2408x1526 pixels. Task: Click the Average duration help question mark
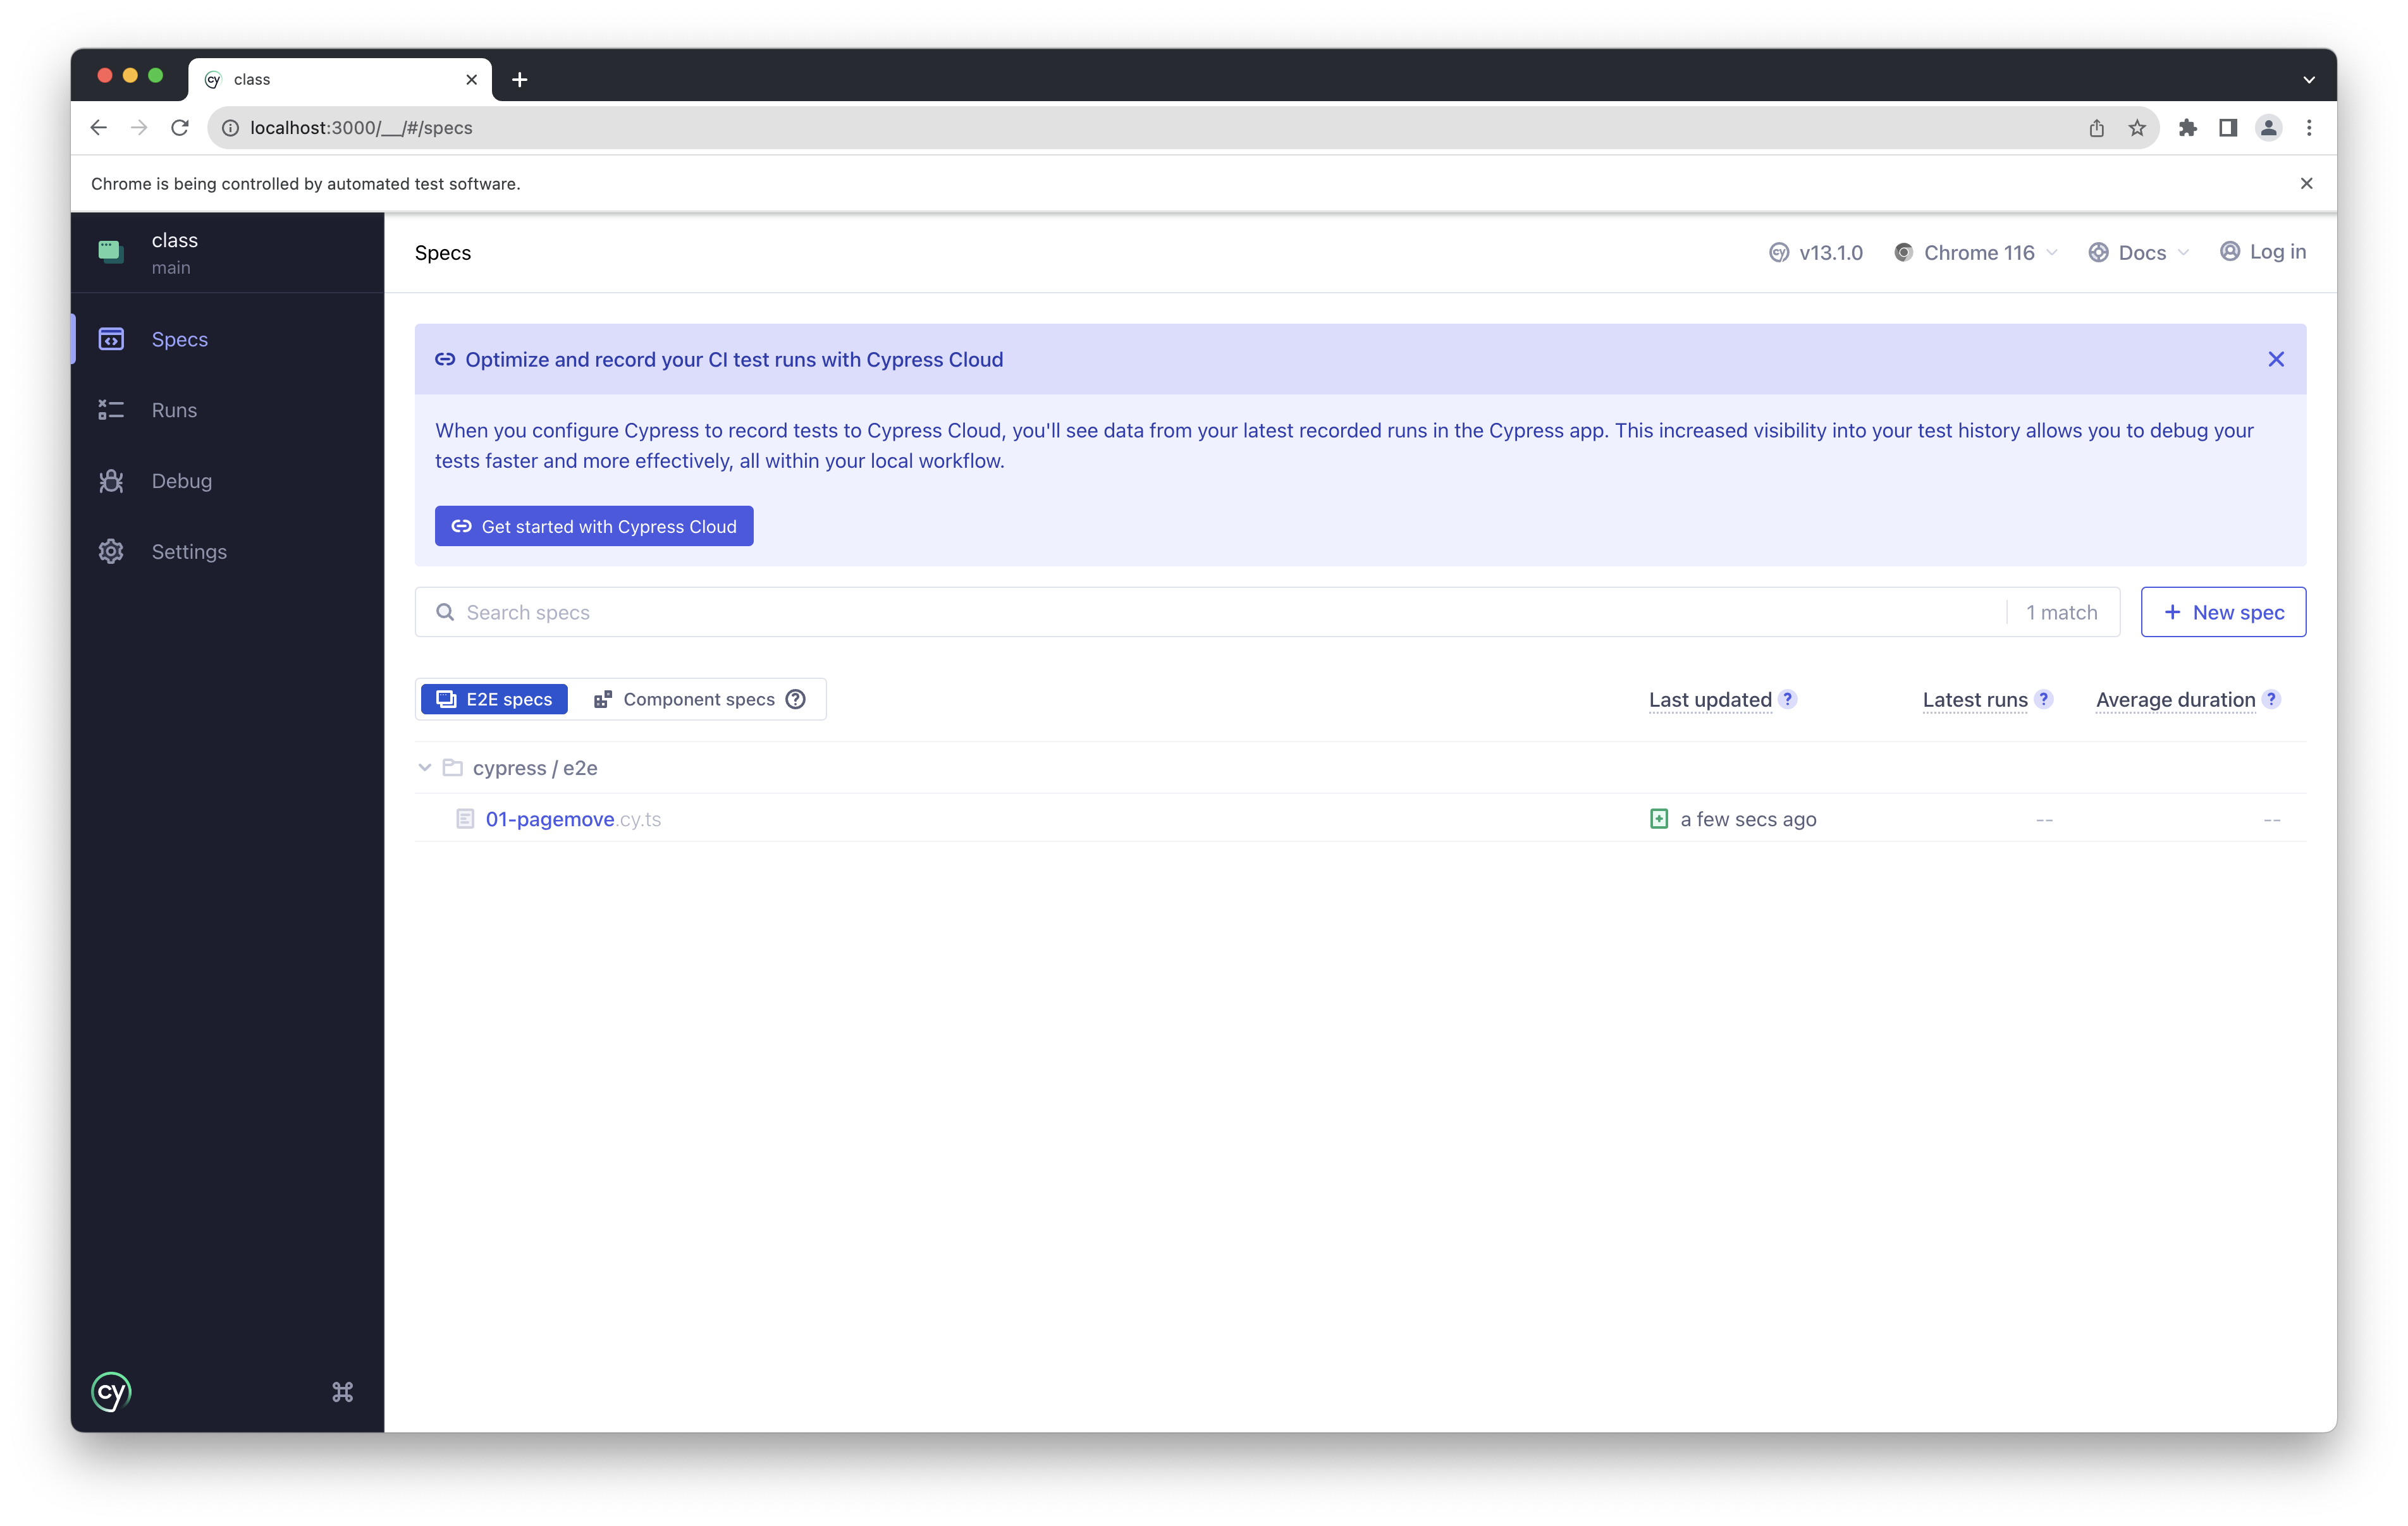[2271, 699]
